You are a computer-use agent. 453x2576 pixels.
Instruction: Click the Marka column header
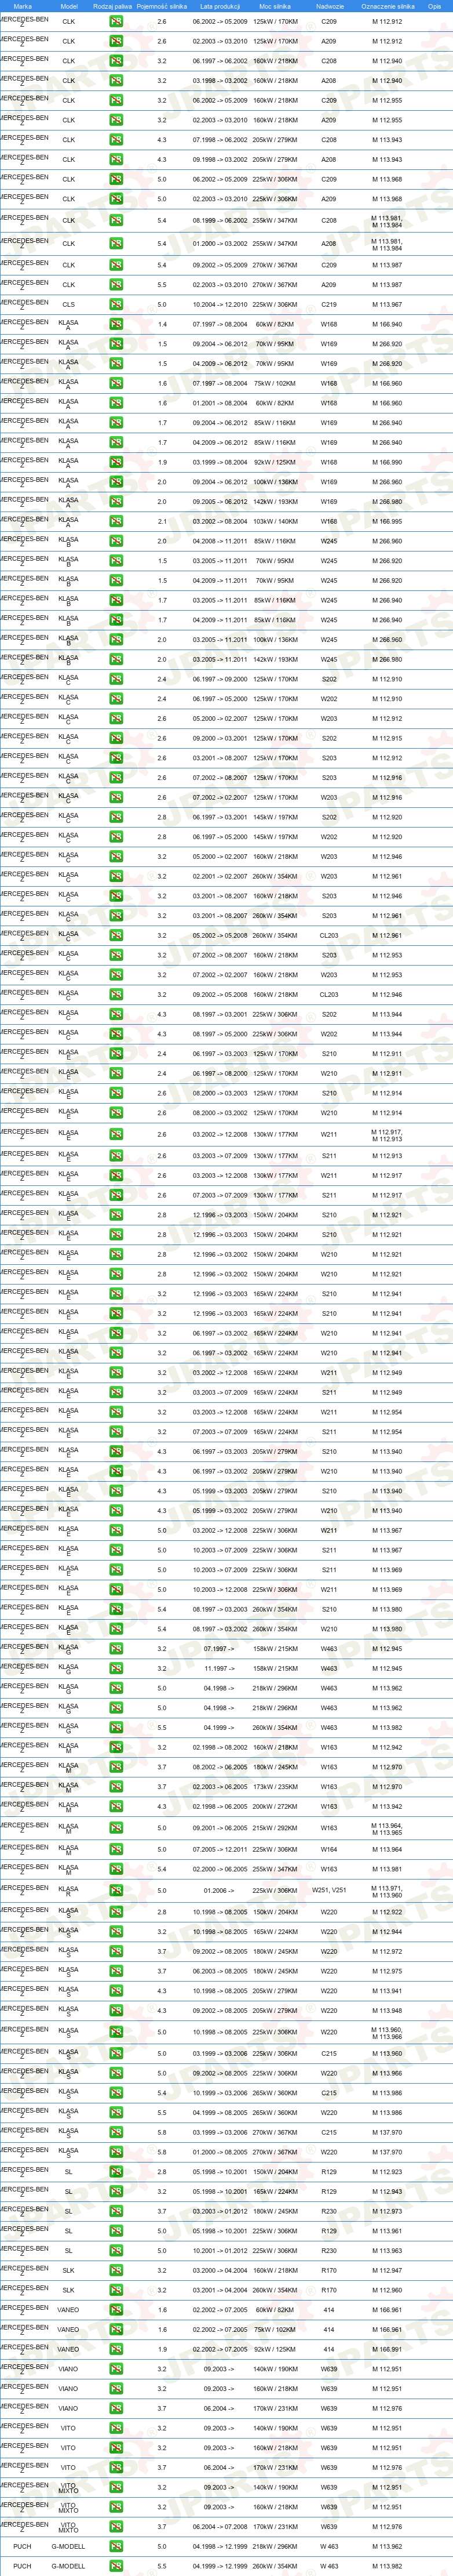click(23, 6)
